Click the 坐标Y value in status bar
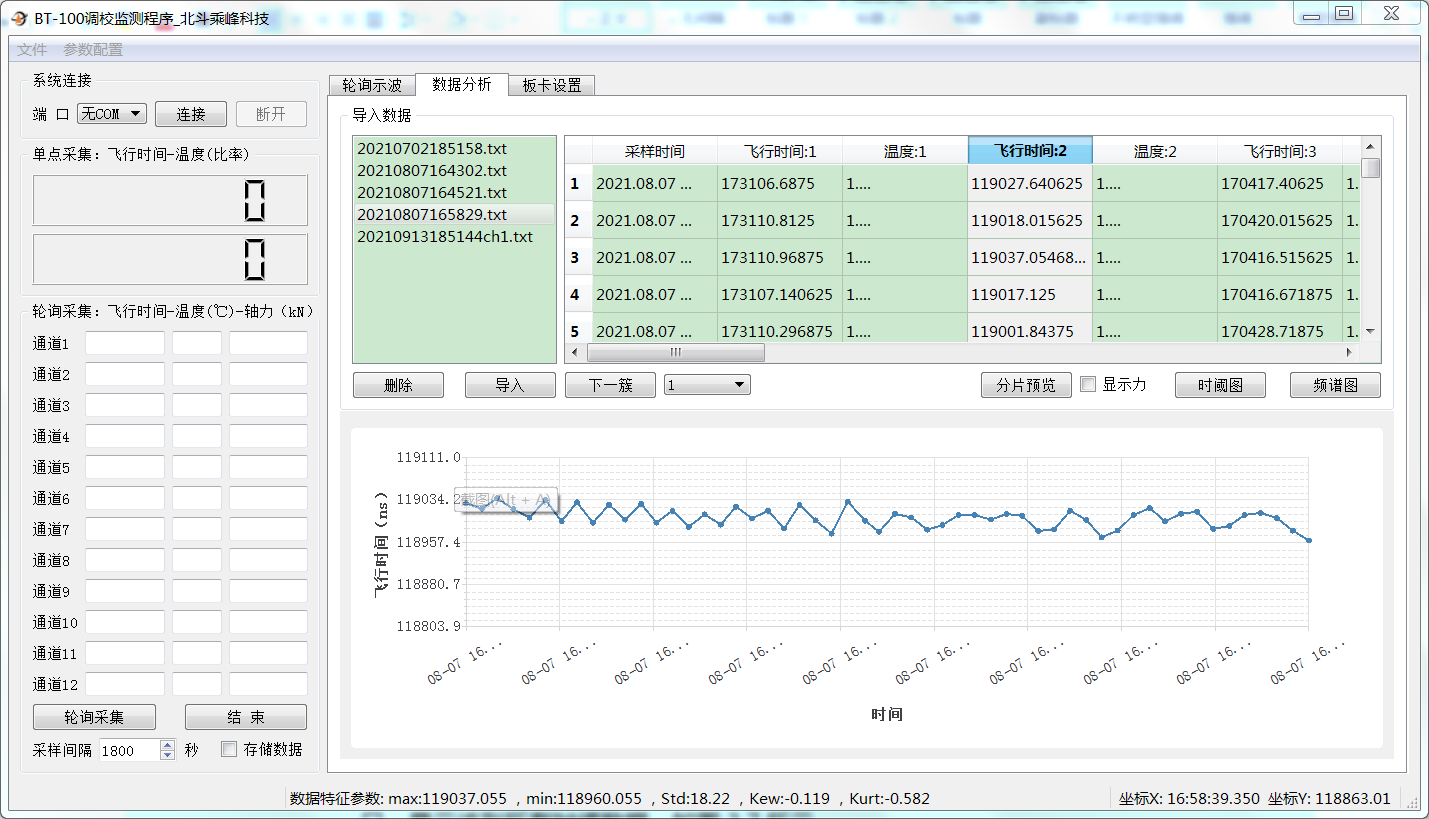This screenshot has width=1429, height=819. pyautogui.click(x=1330, y=799)
